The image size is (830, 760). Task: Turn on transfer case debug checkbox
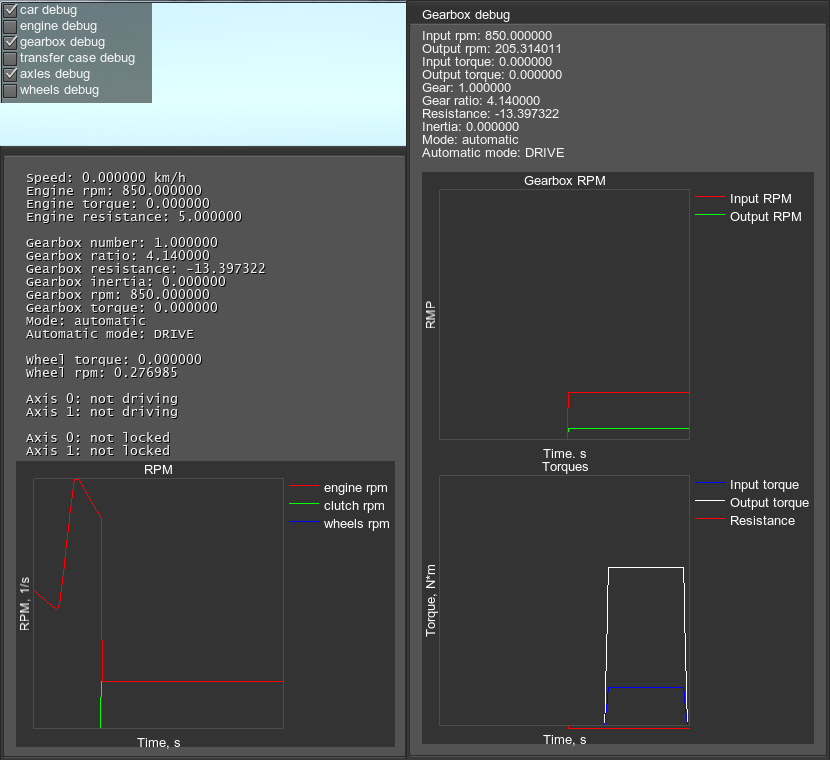point(11,58)
